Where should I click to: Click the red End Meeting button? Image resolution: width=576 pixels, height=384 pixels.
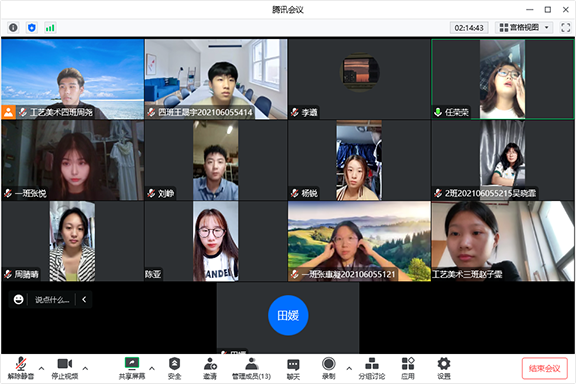[x=544, y=368]
